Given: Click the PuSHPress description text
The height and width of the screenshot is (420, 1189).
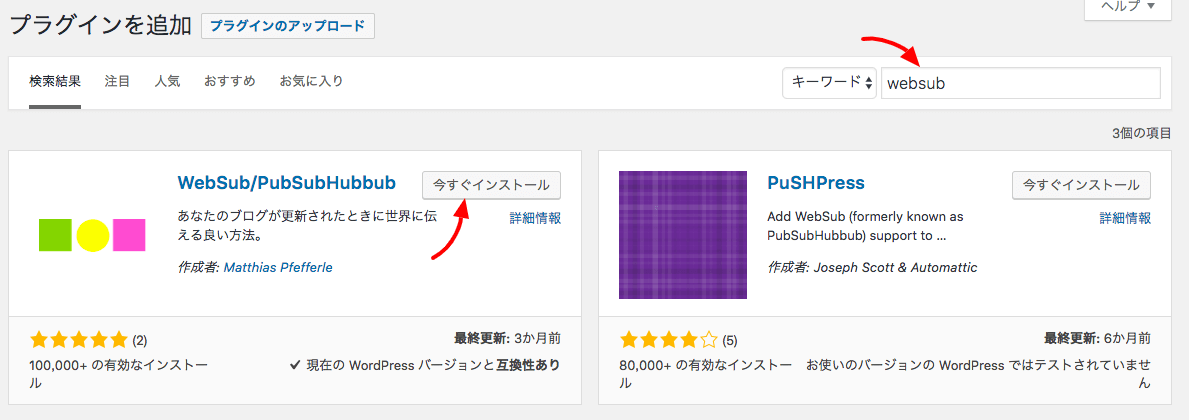Looking at the screenshot, I should (865, 226).
